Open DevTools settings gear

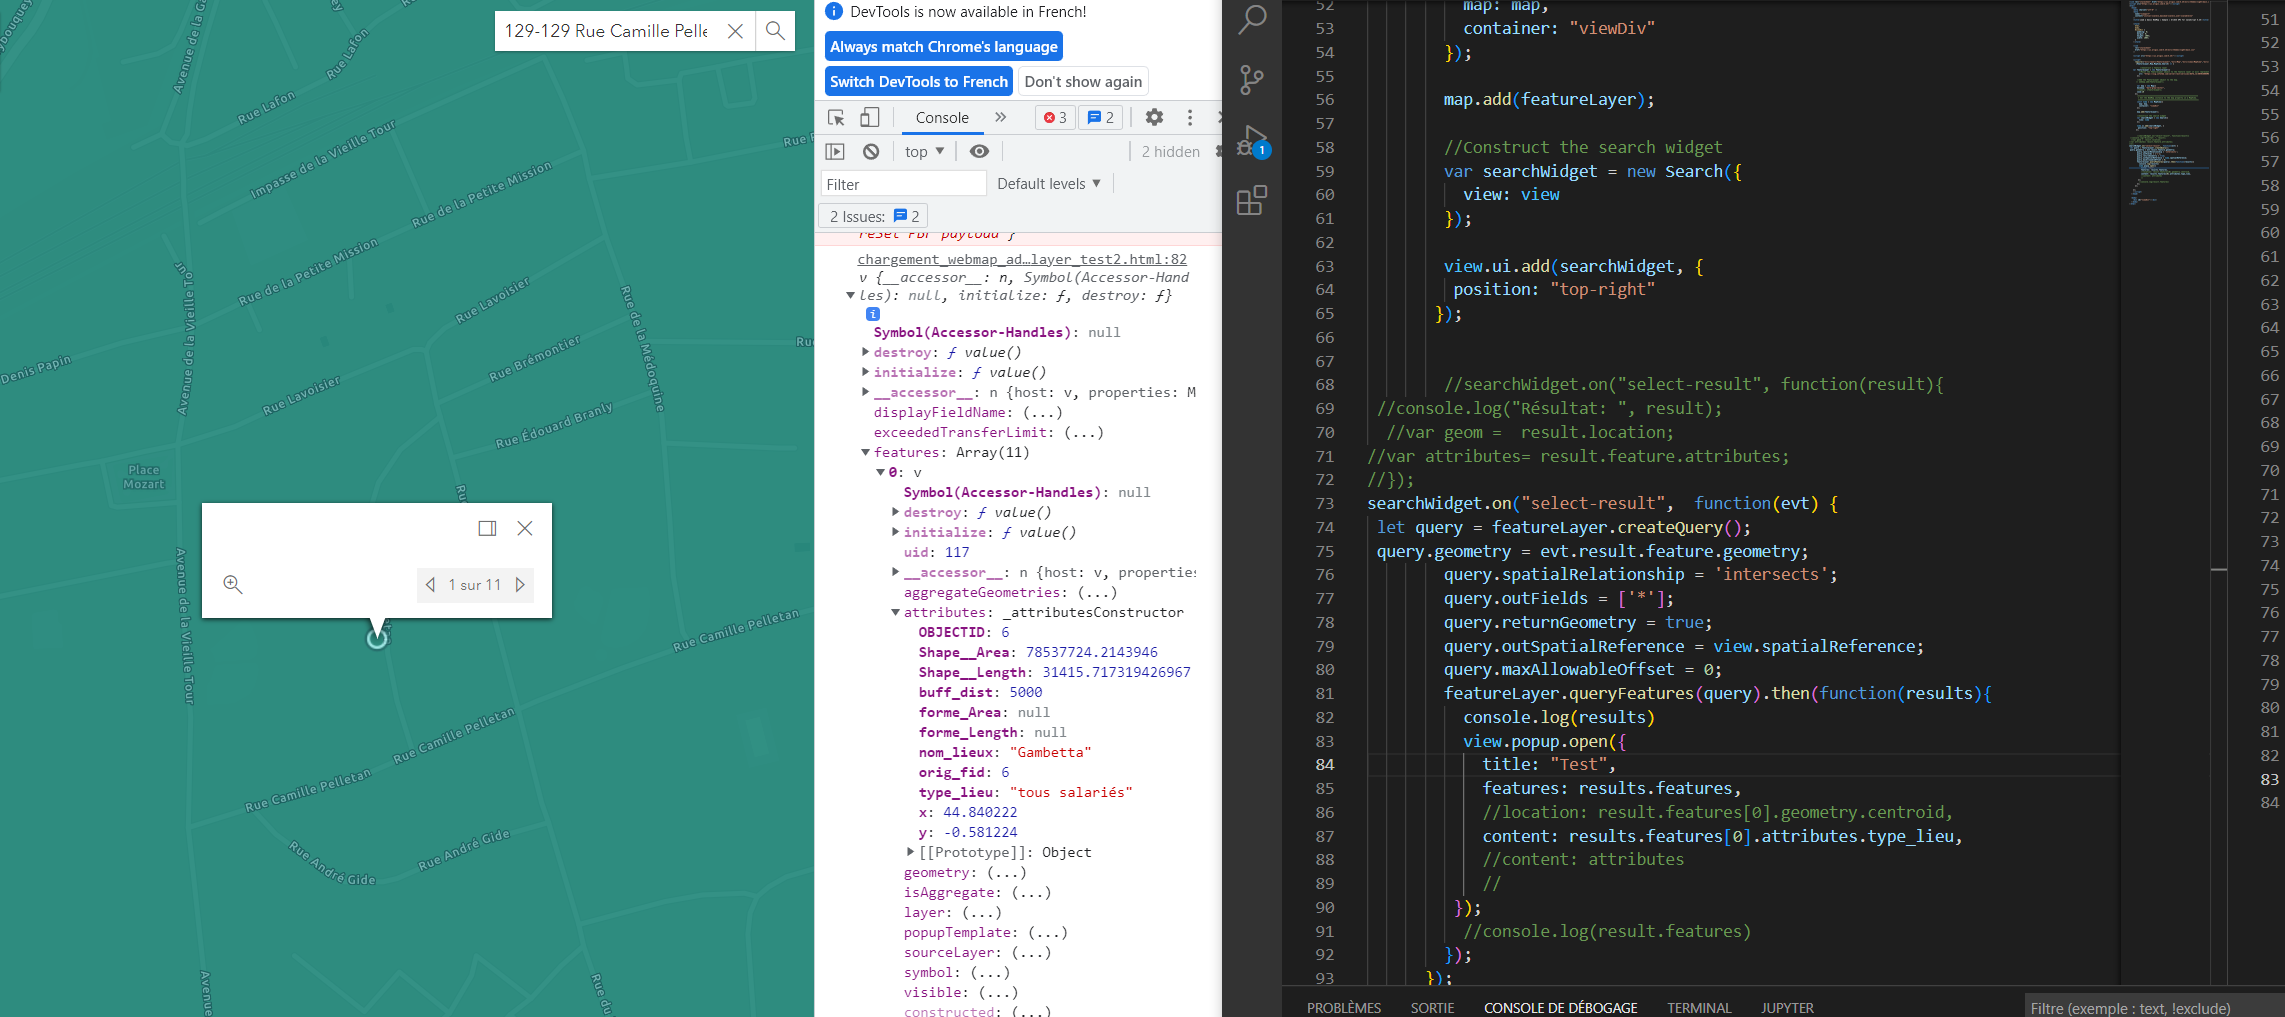point(1154,117)
